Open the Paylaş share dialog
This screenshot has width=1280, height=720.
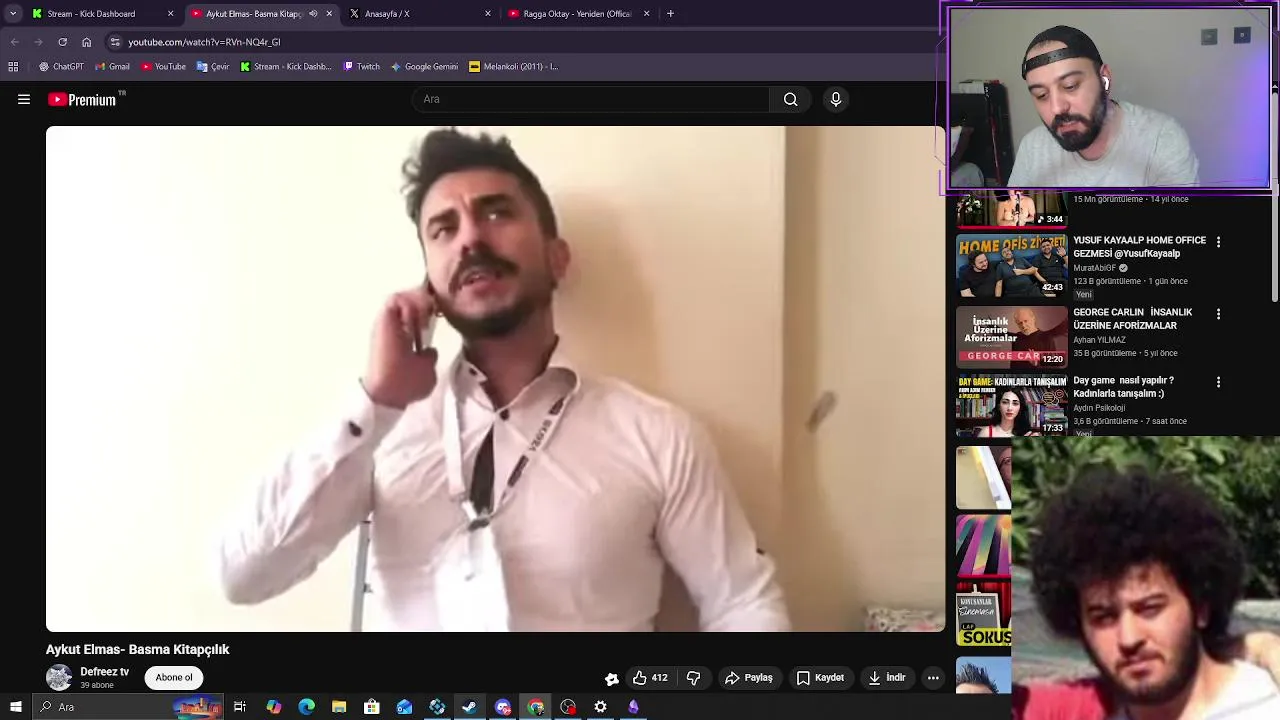tap(749, 678)
